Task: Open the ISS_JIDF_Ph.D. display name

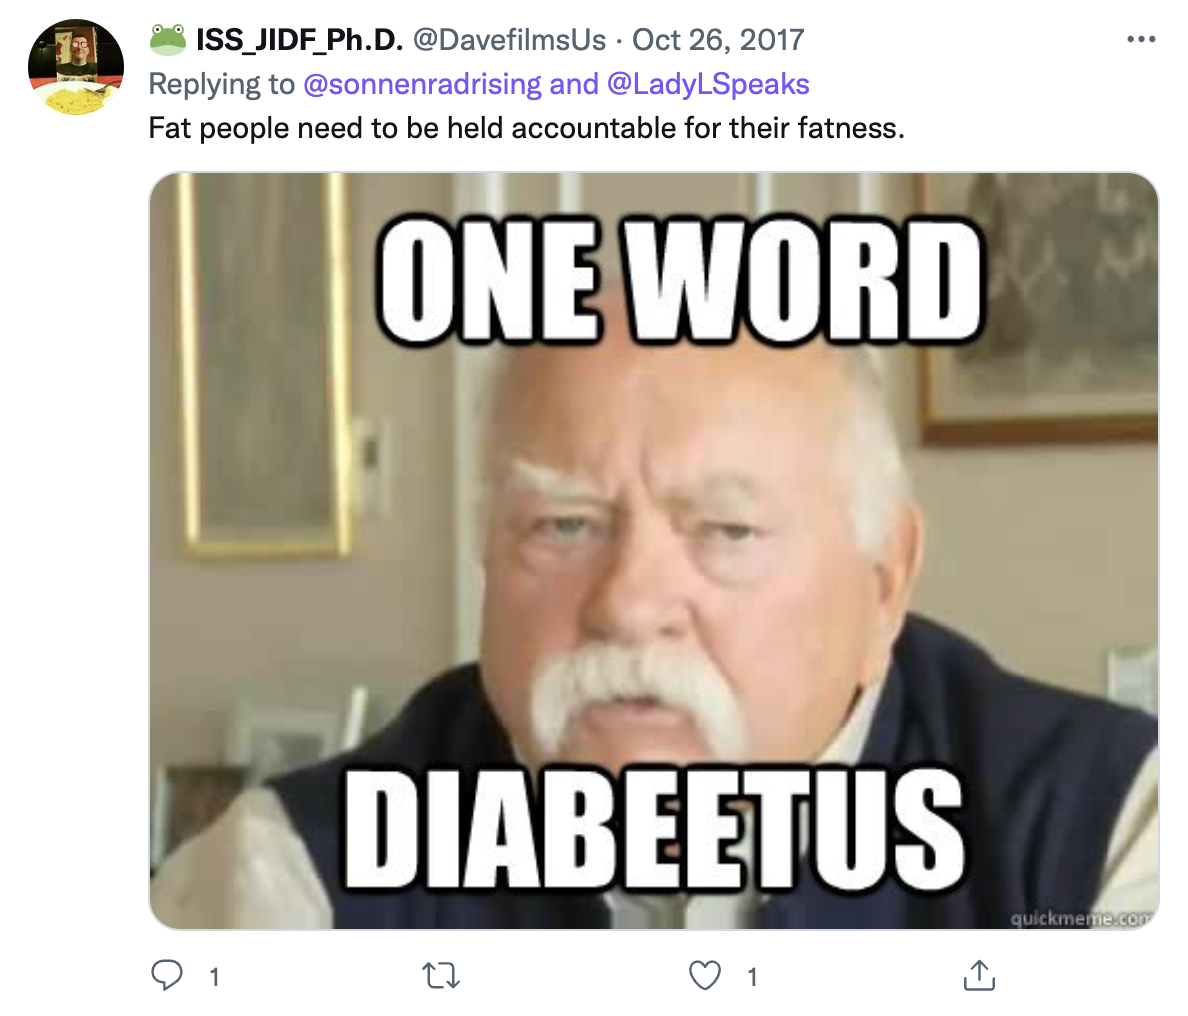Action: pos(299,40)
